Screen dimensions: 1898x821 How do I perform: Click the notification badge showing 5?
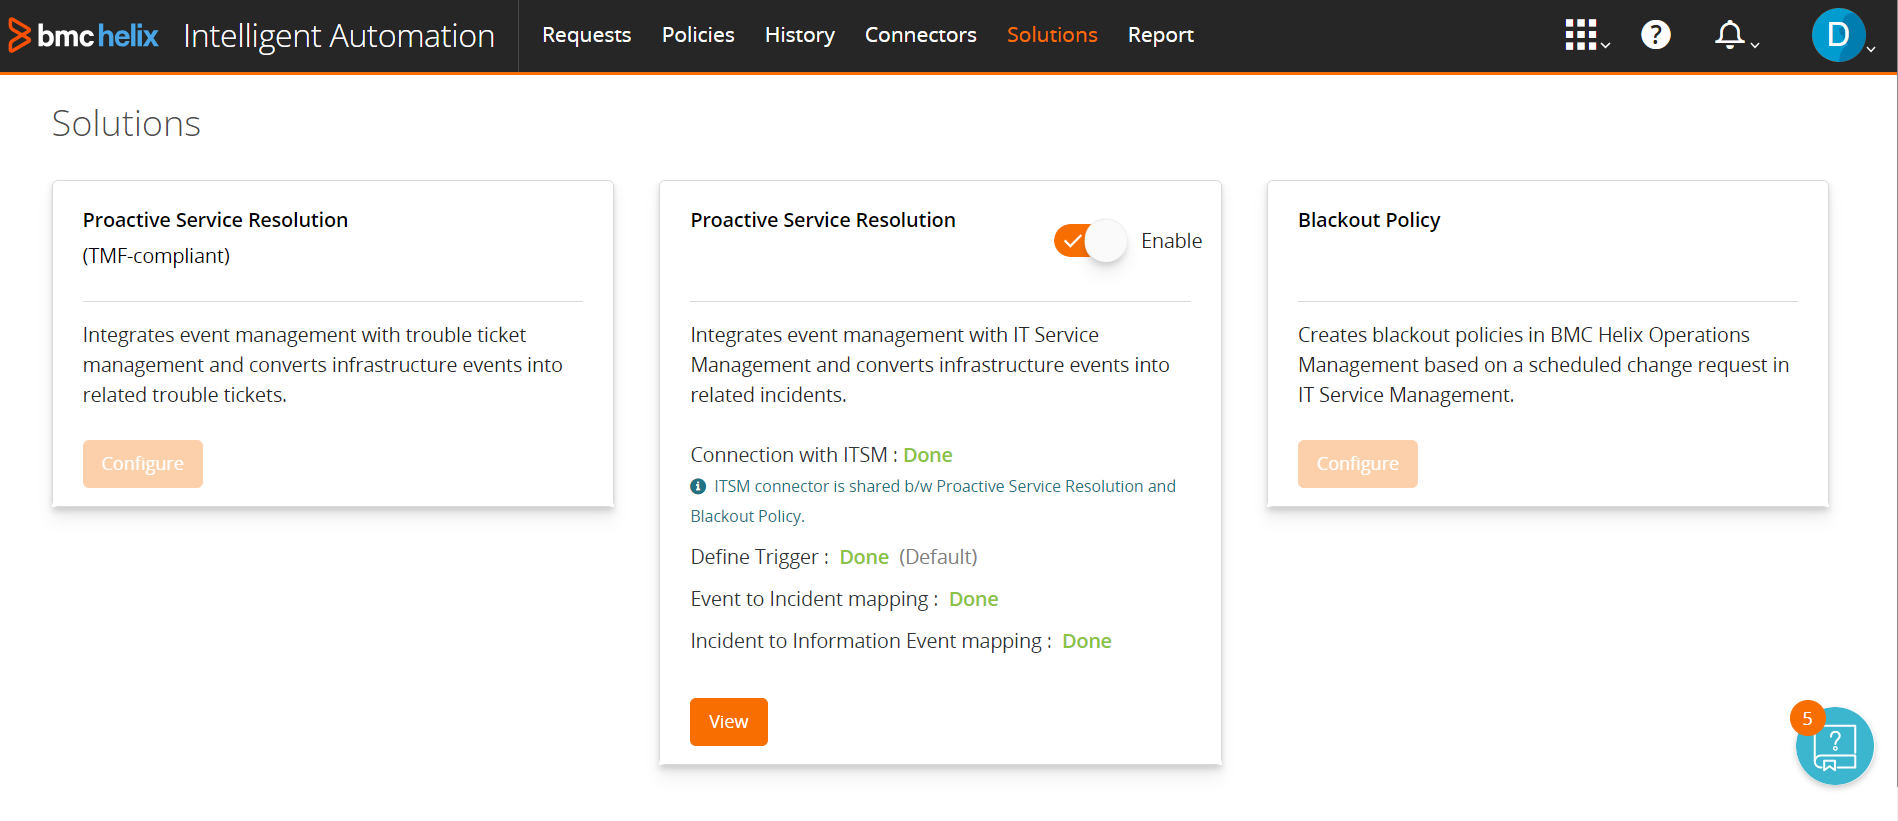tap(1807, 718)
